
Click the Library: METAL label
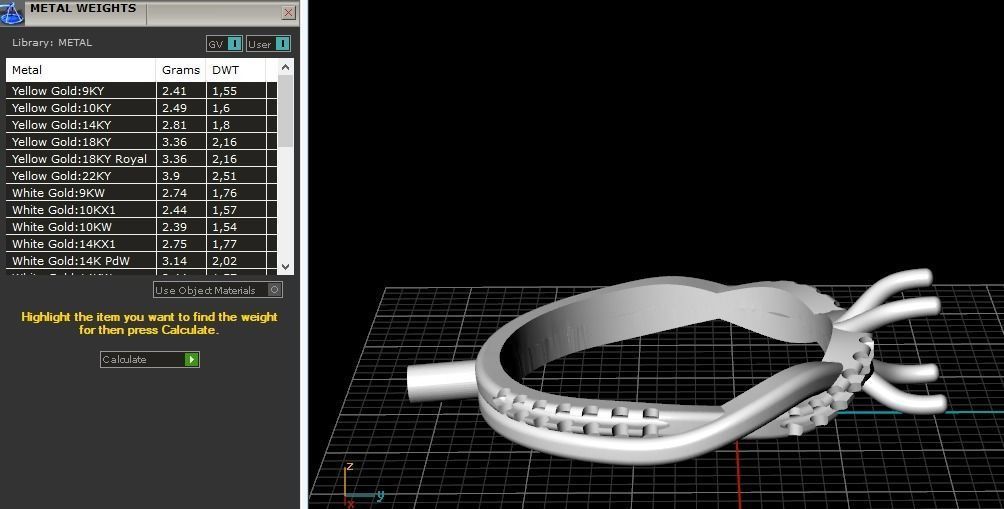52,42
